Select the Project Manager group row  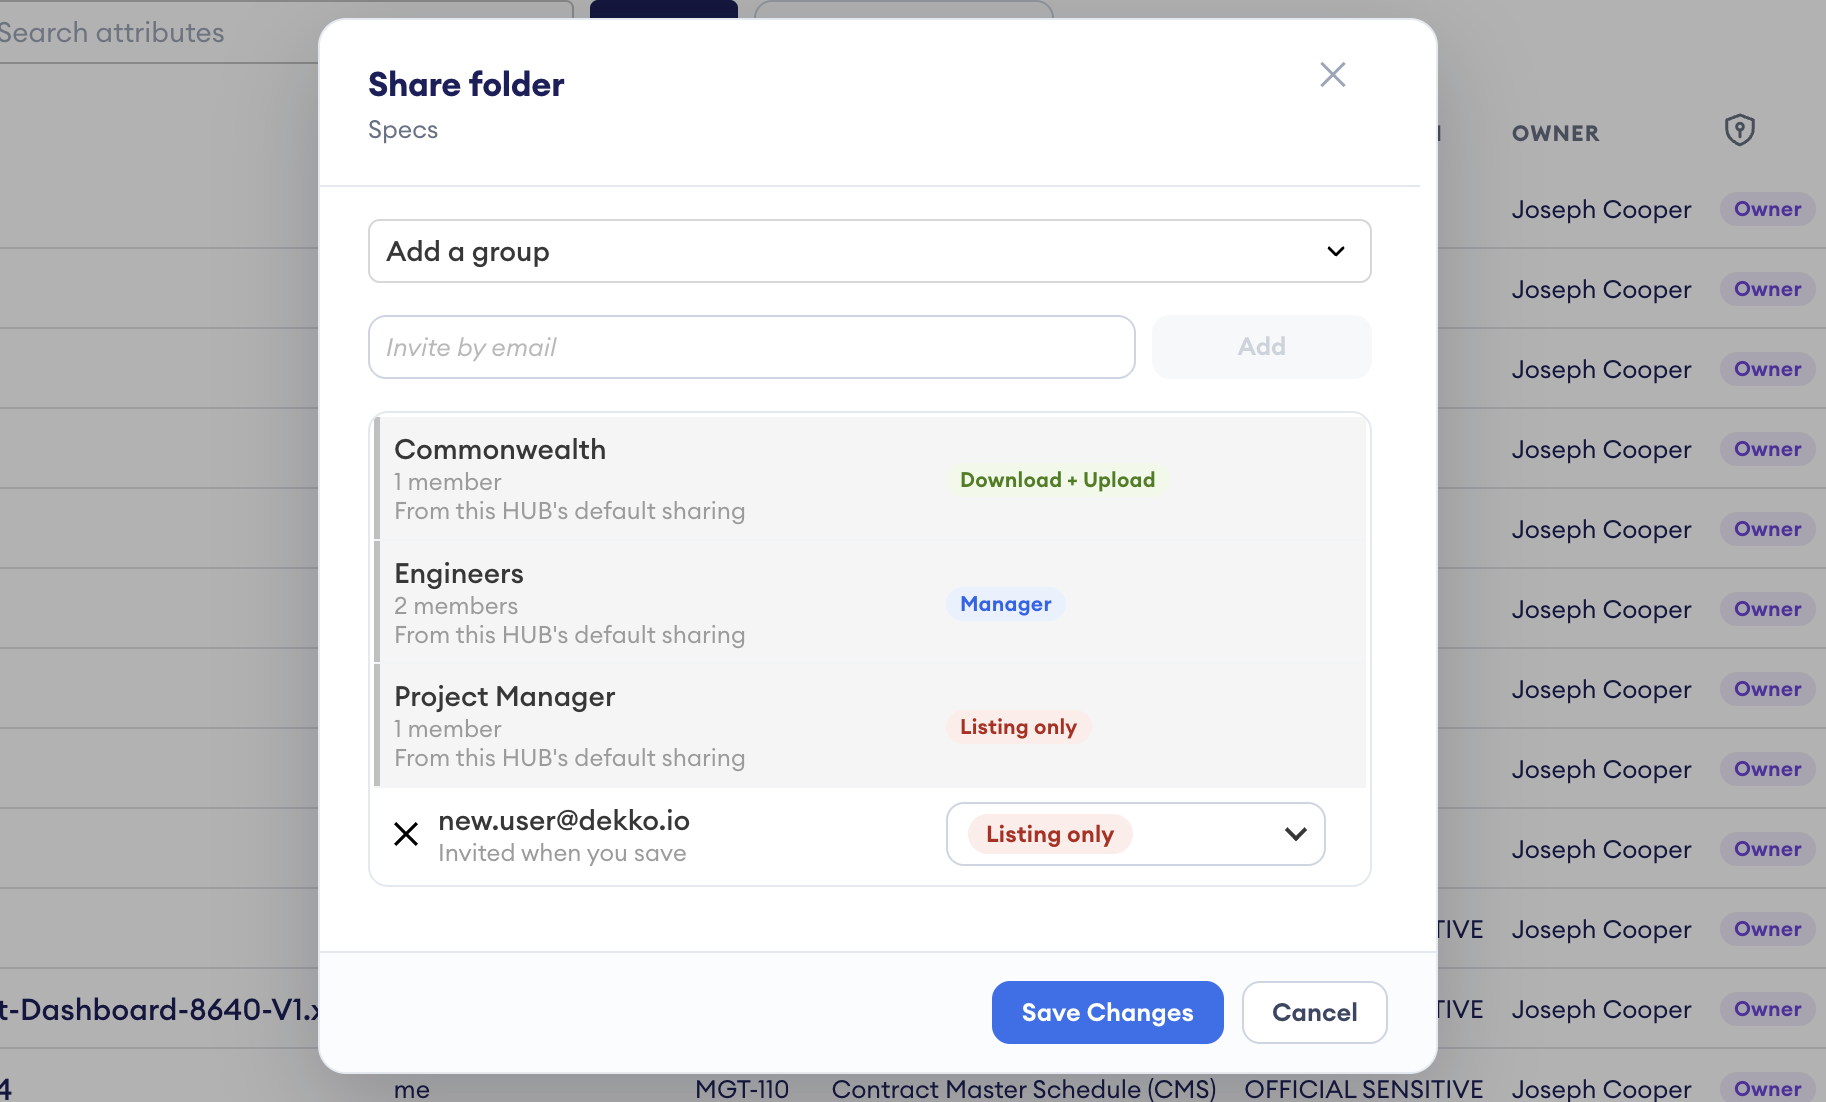click(870, 726)
